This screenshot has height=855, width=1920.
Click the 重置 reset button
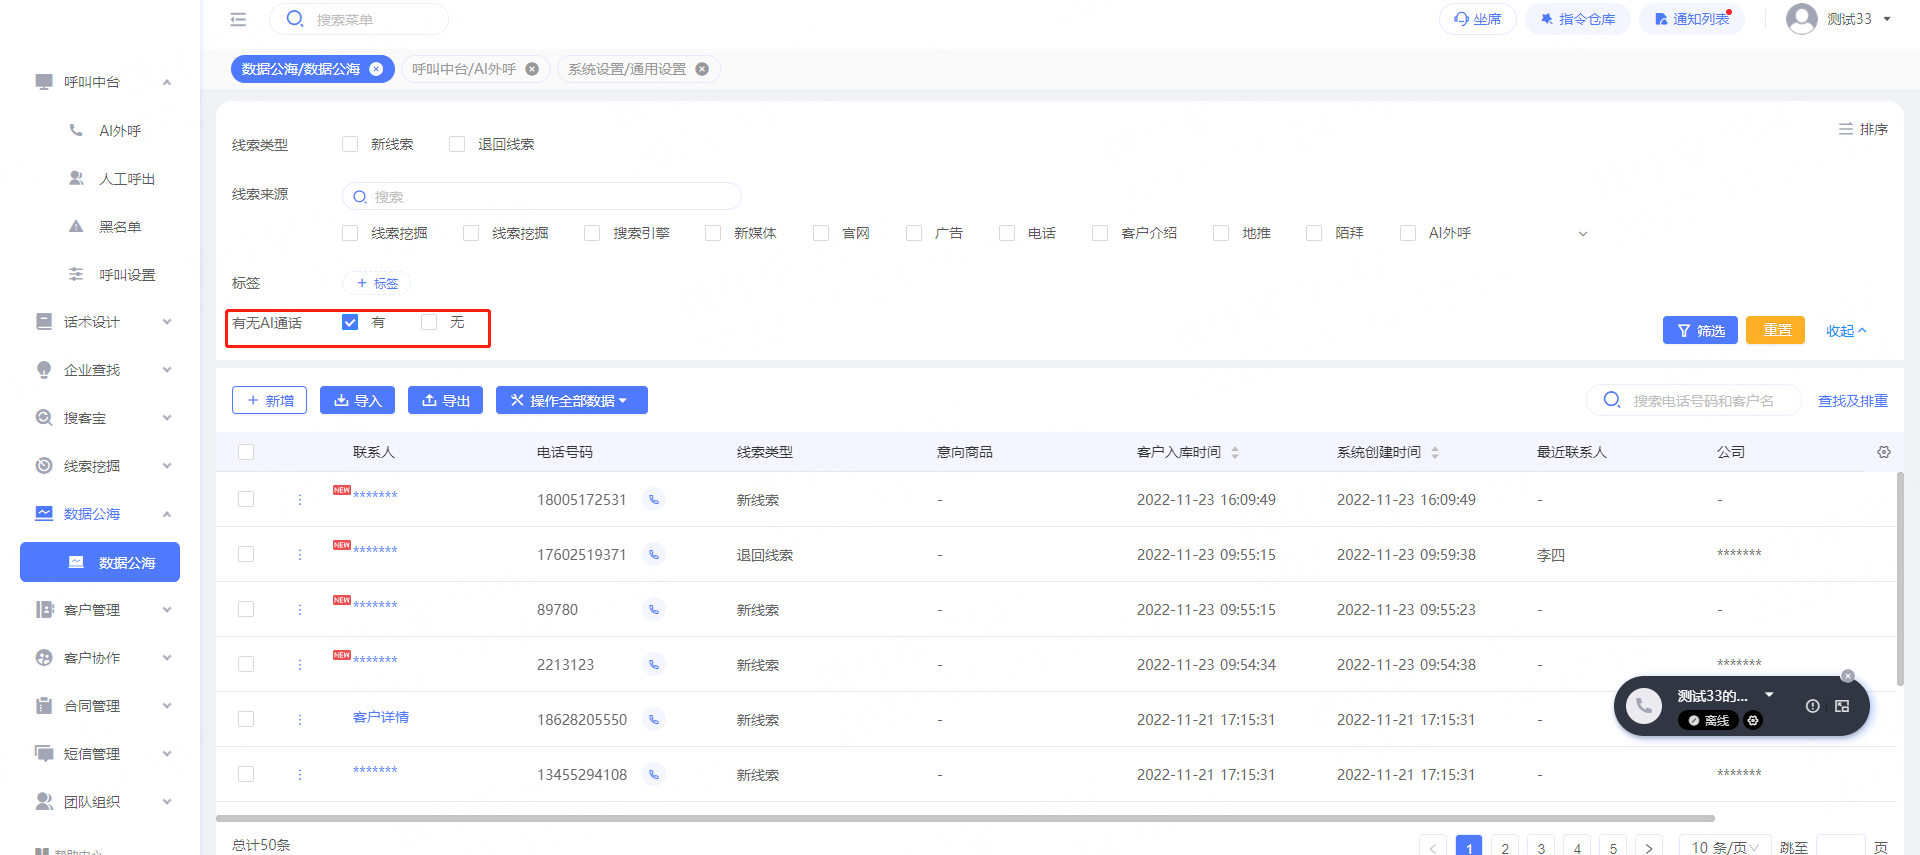(x=1775, y=330)
